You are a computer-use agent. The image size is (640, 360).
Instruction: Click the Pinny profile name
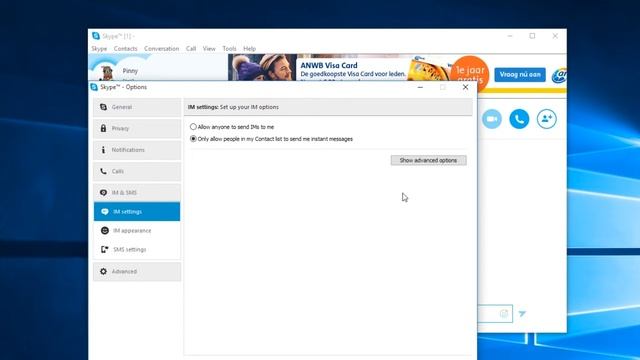pyautogui.click(x=130, y=71)
